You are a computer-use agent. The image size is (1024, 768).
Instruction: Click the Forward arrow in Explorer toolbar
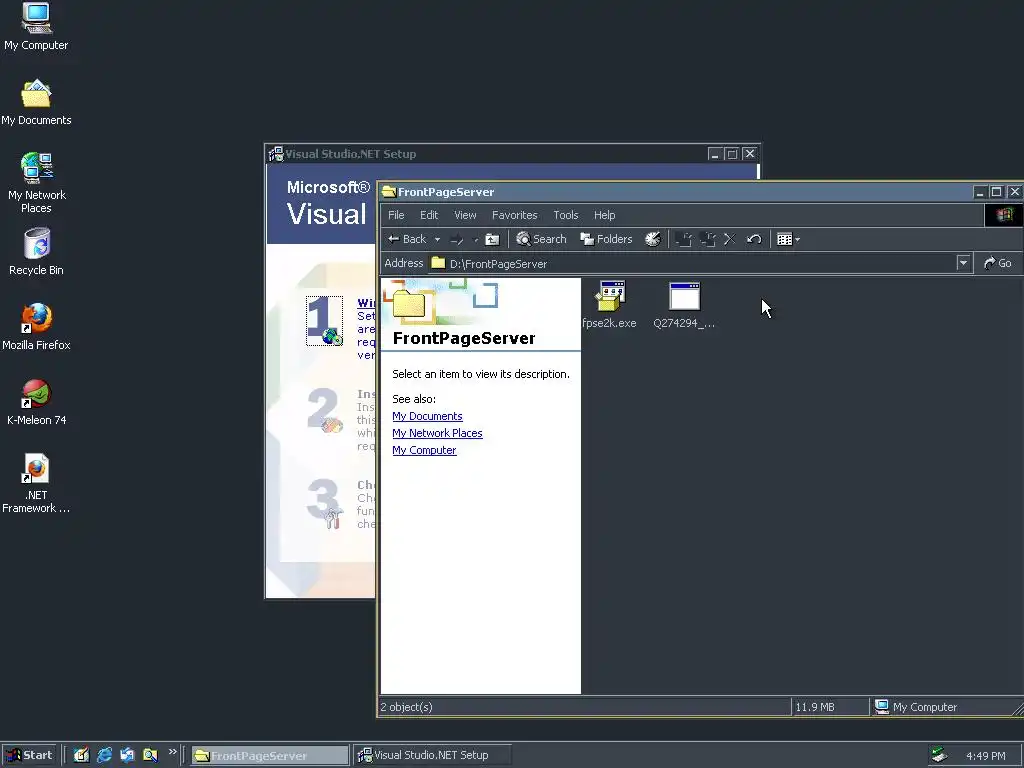pyautogui.click(x=457, y=240)
